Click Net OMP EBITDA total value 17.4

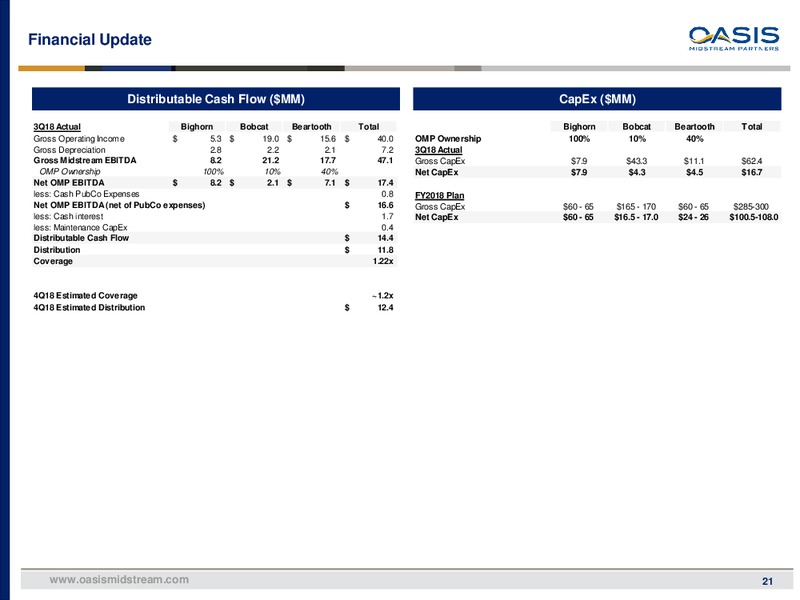[x=385, y=183]
